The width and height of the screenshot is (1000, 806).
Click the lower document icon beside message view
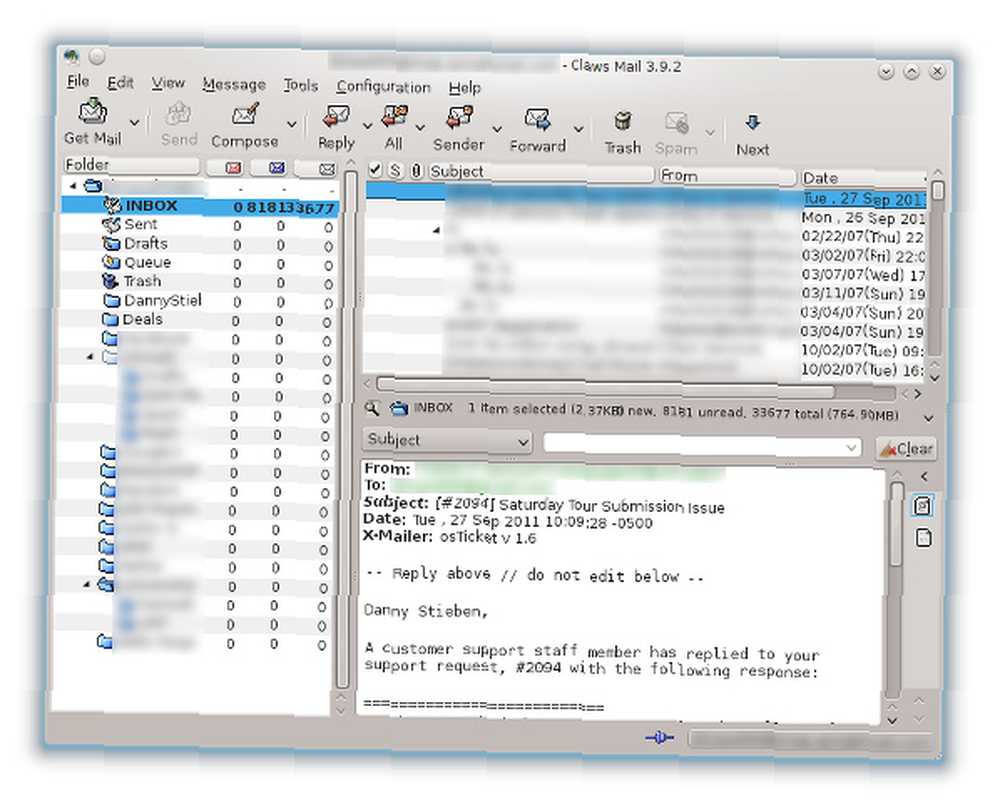[x=923, y=538]
